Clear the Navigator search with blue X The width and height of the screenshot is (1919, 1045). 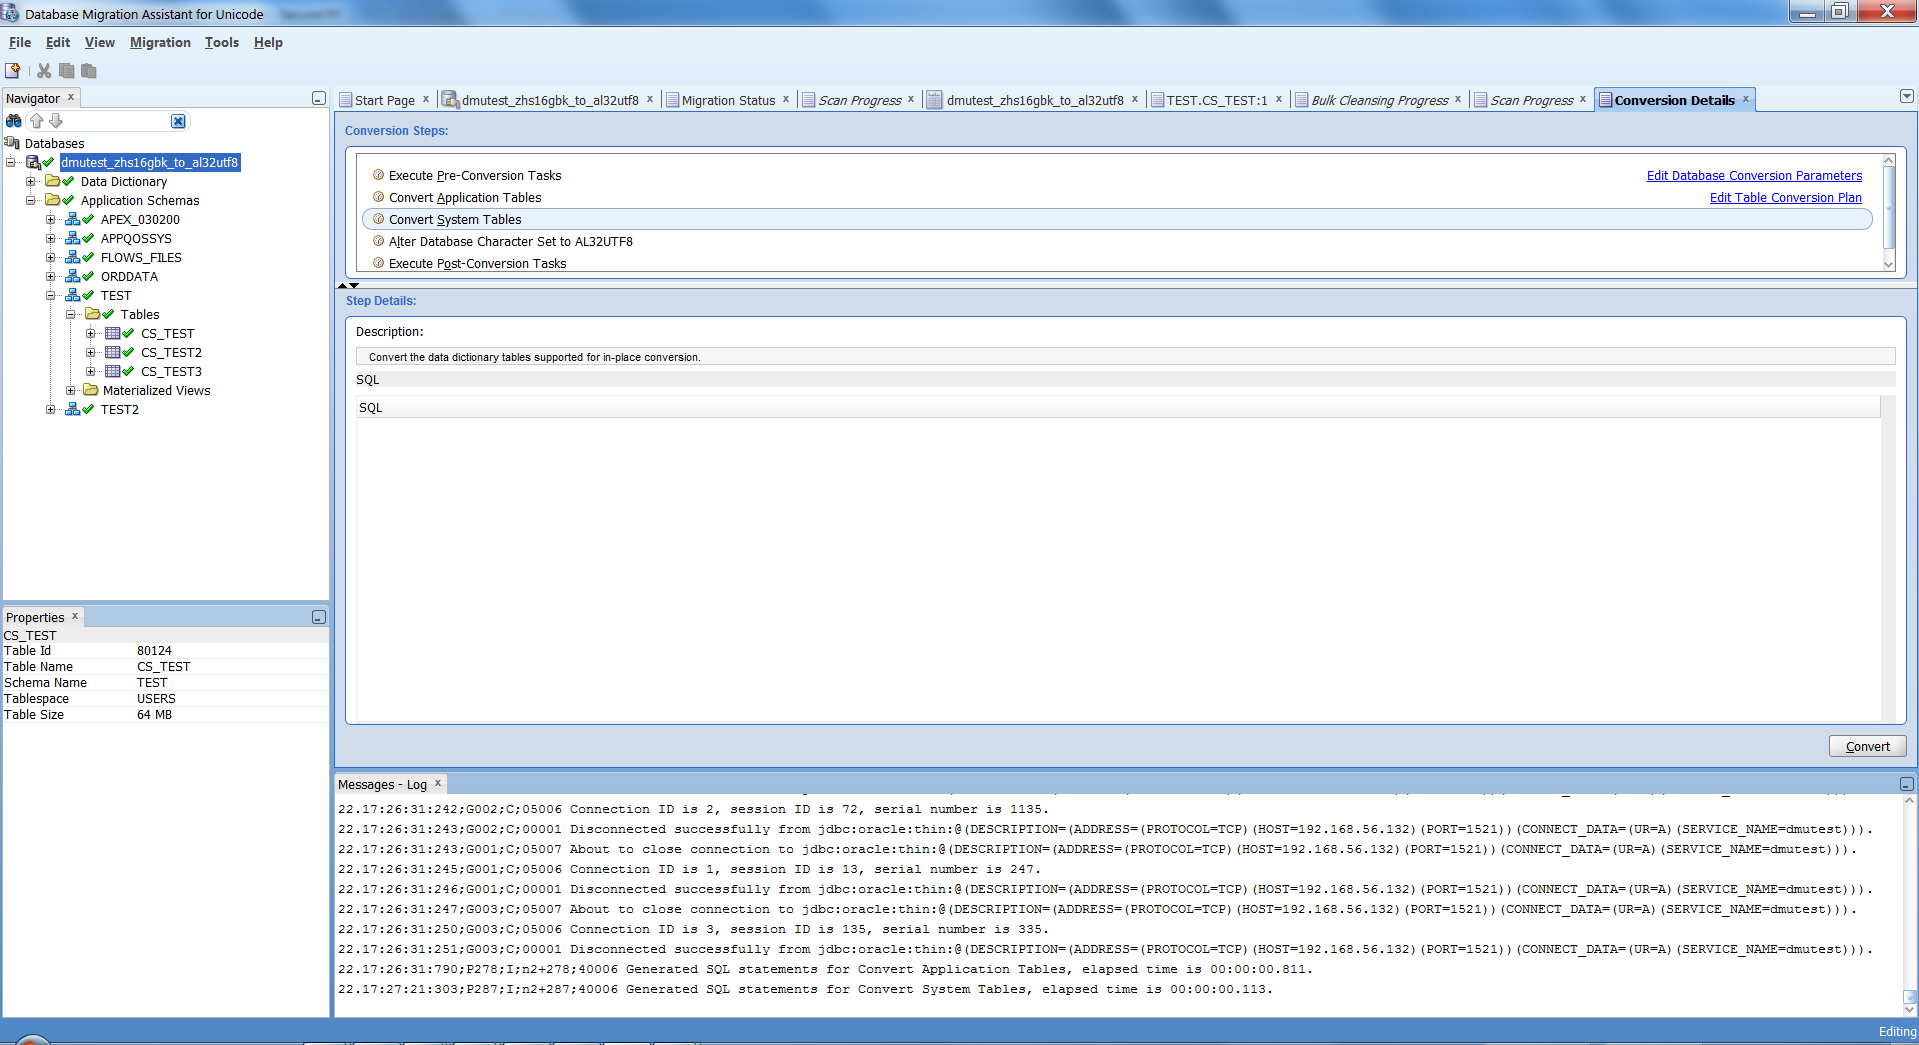point(178,121)
